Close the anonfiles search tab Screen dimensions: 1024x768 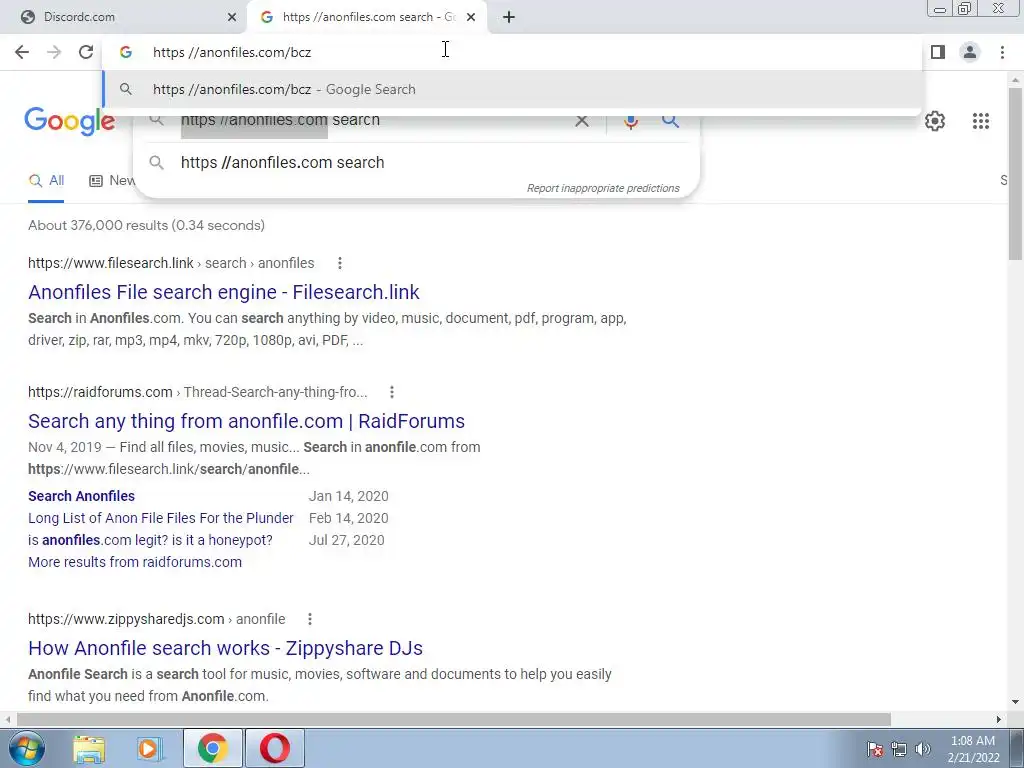[471, 17]
